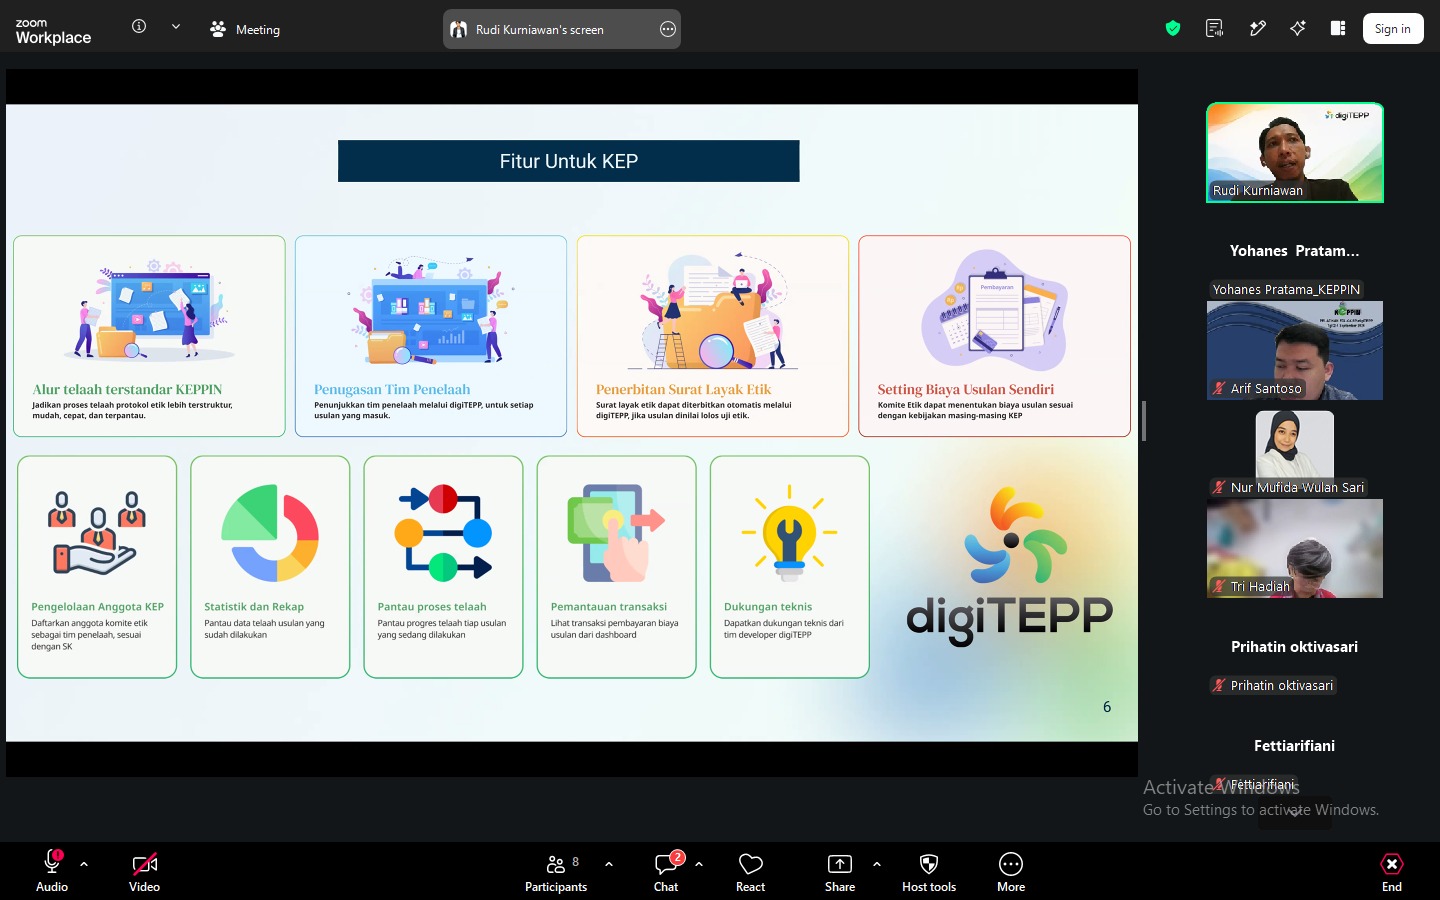The width and height of the screenshot is (1440, 900).
Task: Click the green encryption shield icon
Action: click(1173, 28)
